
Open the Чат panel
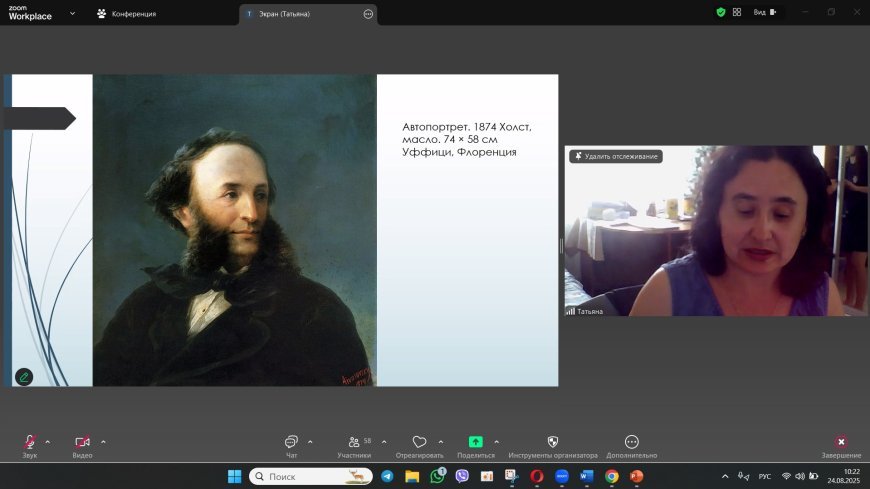(x=291, y=446)
